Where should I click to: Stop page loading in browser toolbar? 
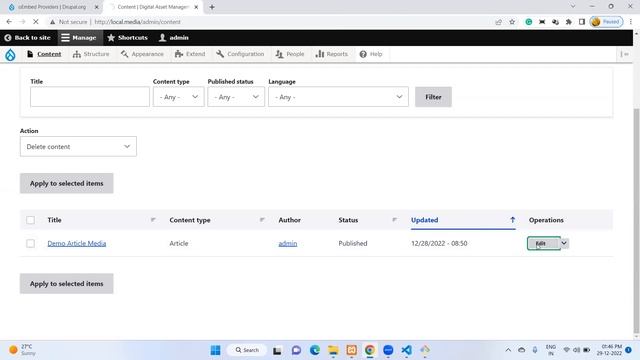(36, 22)
